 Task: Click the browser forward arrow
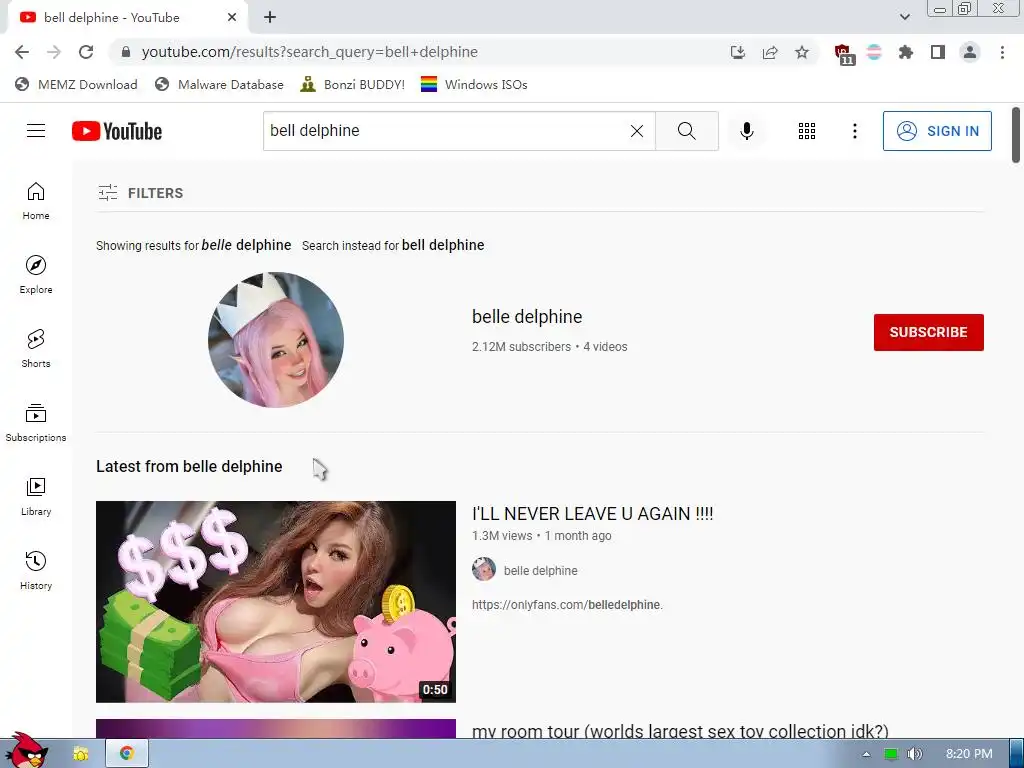pyautogui.click(x=54, y=52)
